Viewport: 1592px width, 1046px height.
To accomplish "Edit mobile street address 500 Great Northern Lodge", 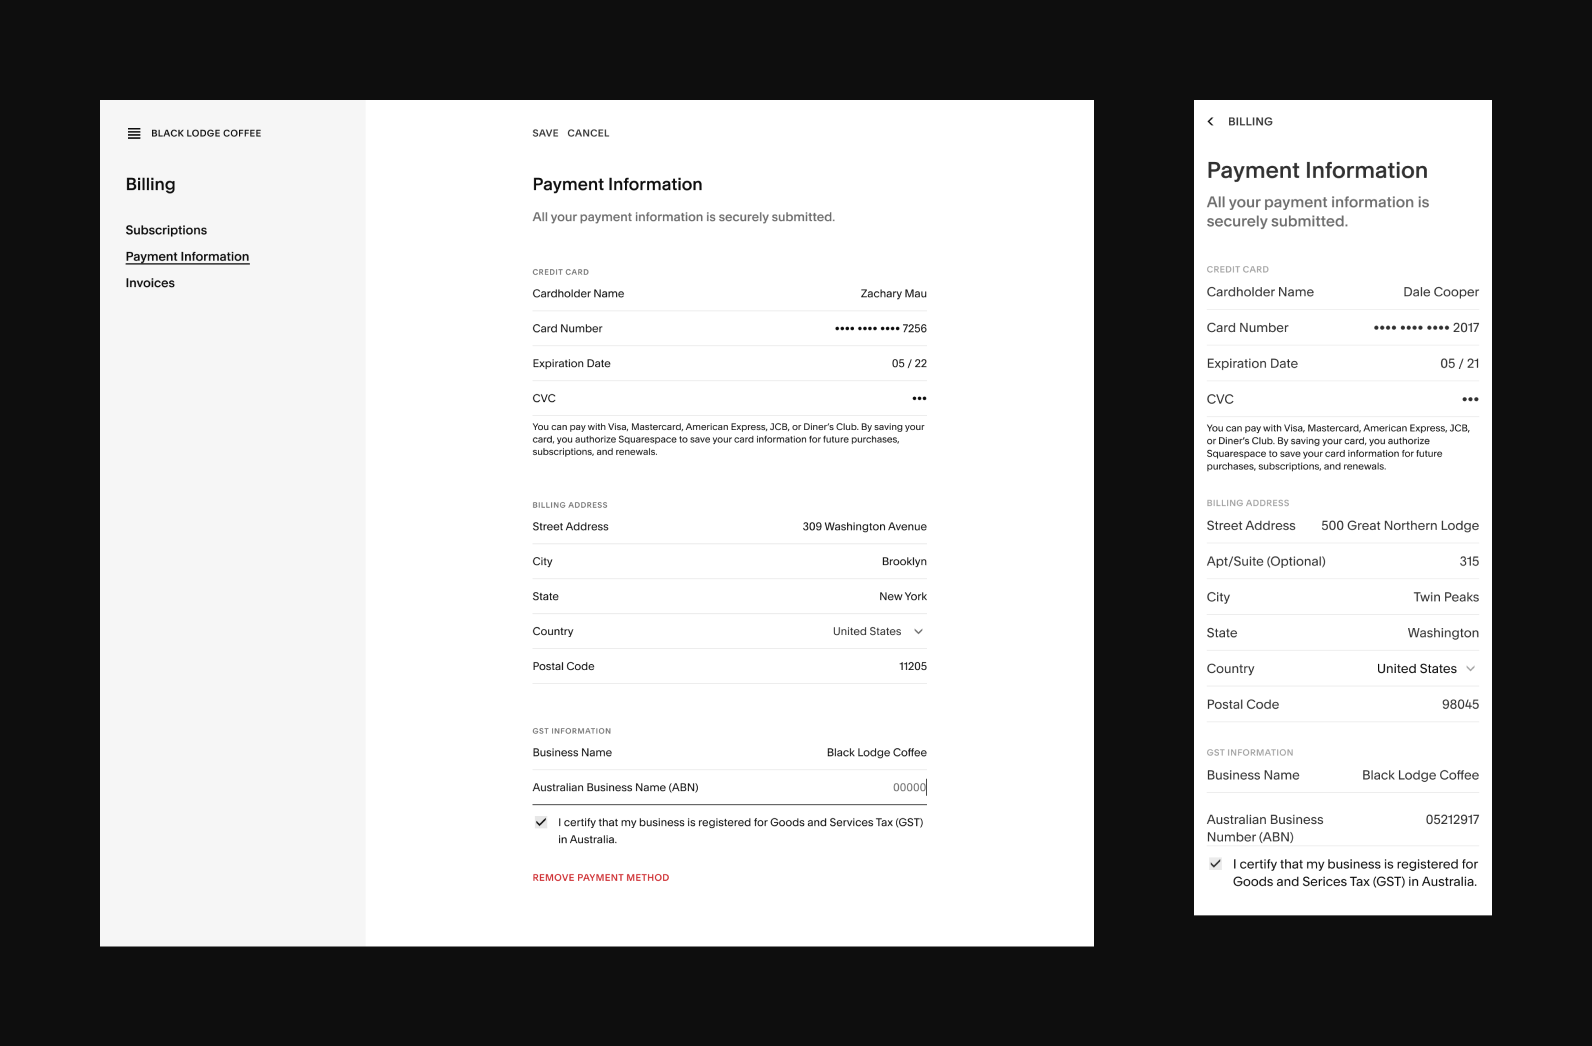I will (1343, 525).
